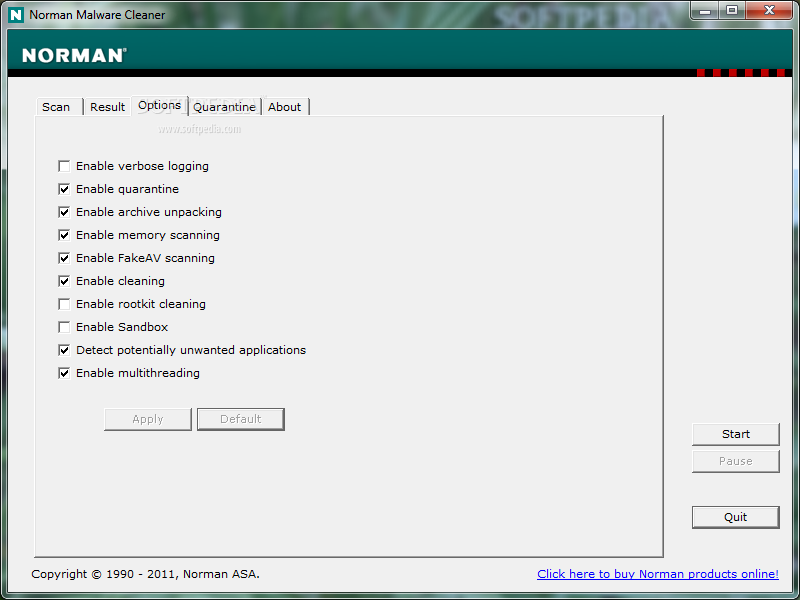
Task: Turn on Enable Sandbox checkbox
Action: coord(64,327)
